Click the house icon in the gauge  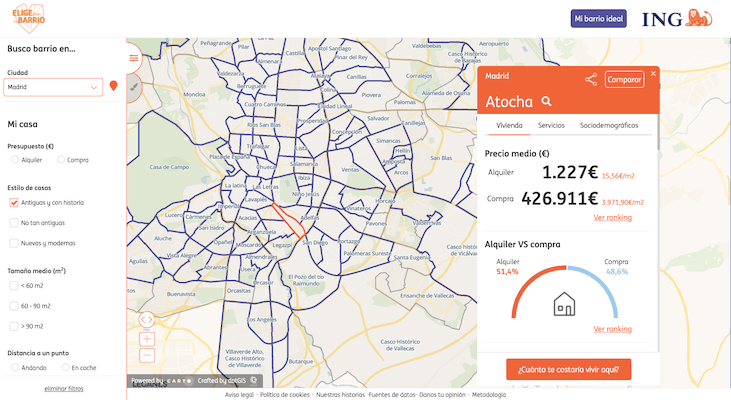[x=564, y=304]
